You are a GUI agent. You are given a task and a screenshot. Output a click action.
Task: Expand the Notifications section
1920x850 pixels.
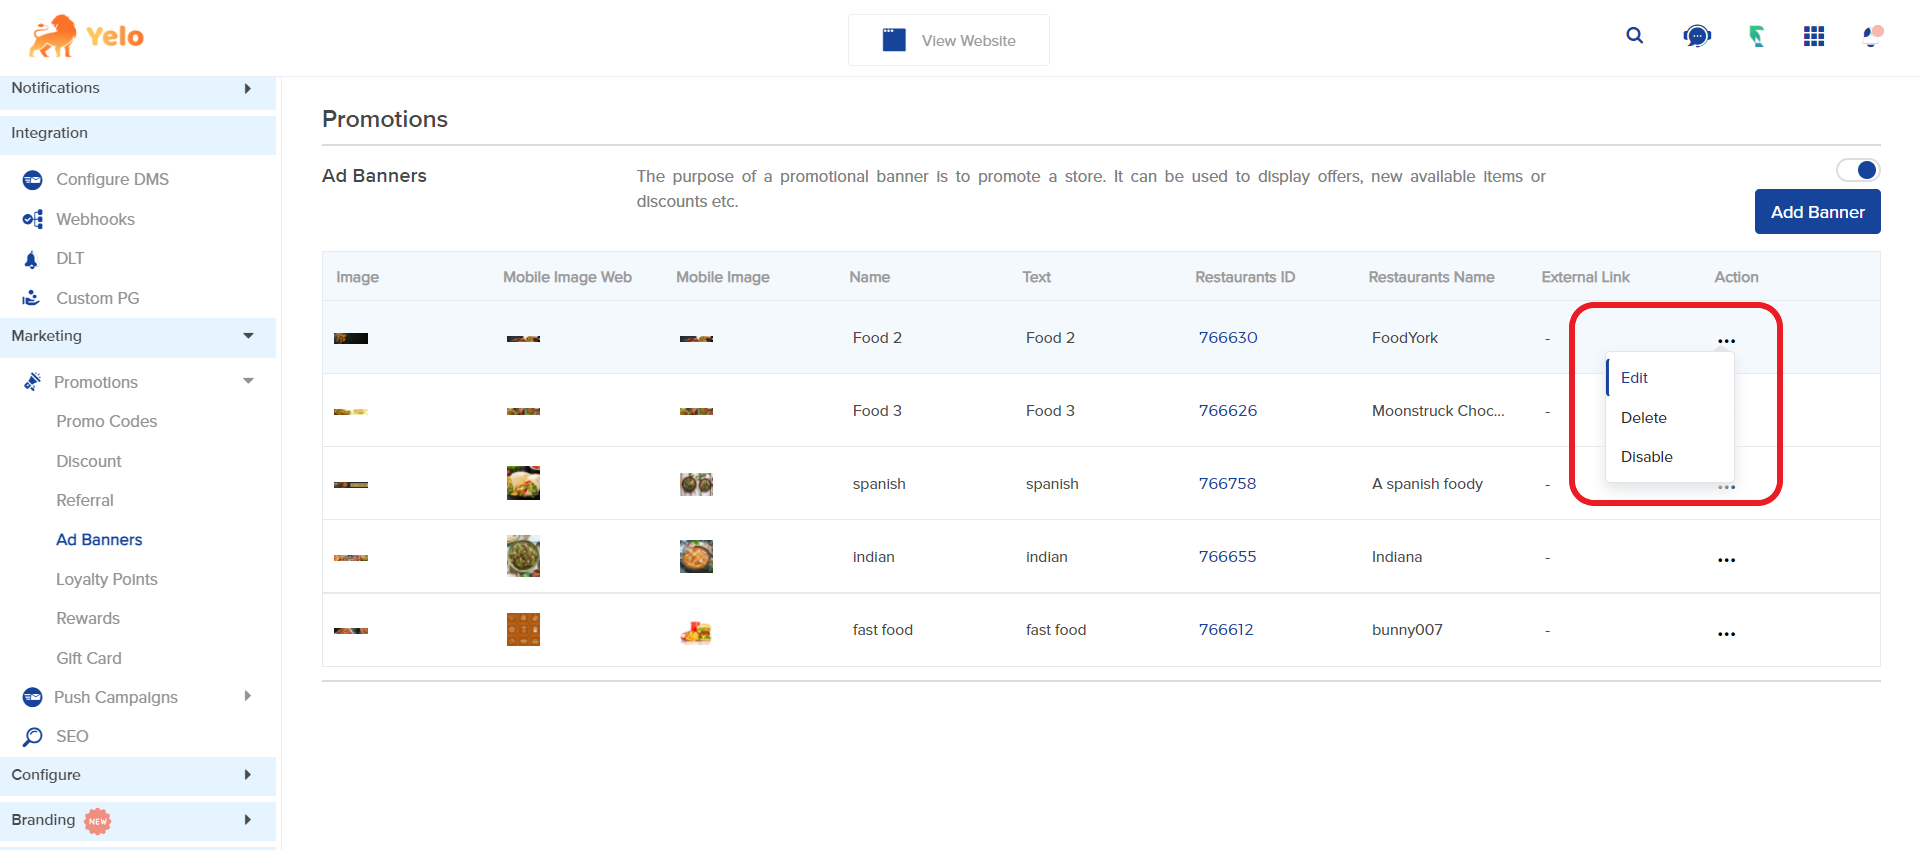click(x=247, y=89)
